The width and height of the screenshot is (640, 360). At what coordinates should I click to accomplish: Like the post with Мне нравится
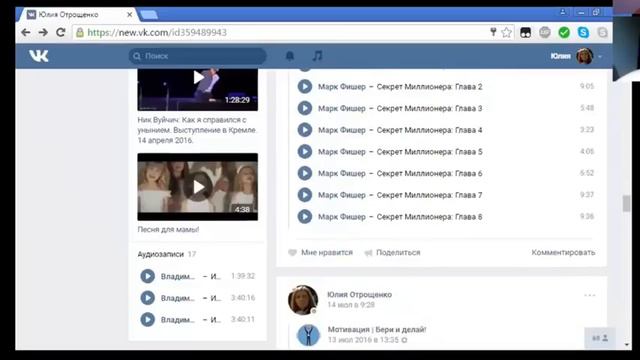pyautogui.click(x=320, y=253)
